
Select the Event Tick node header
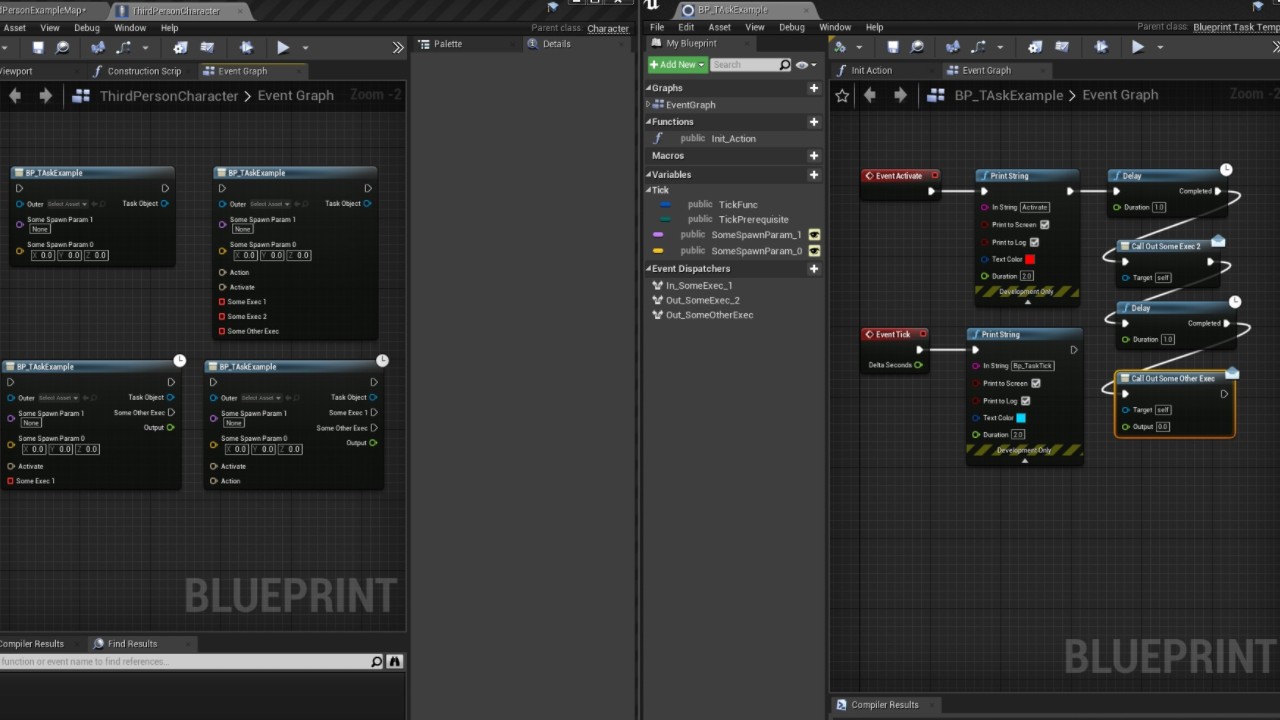pos(894,335)
